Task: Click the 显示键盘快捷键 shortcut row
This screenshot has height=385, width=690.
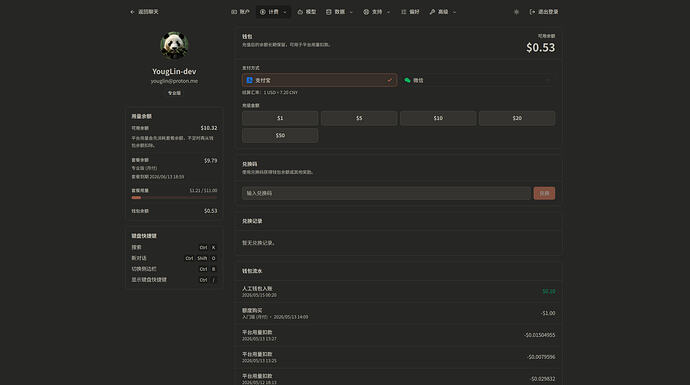Action: click(174, 280)
